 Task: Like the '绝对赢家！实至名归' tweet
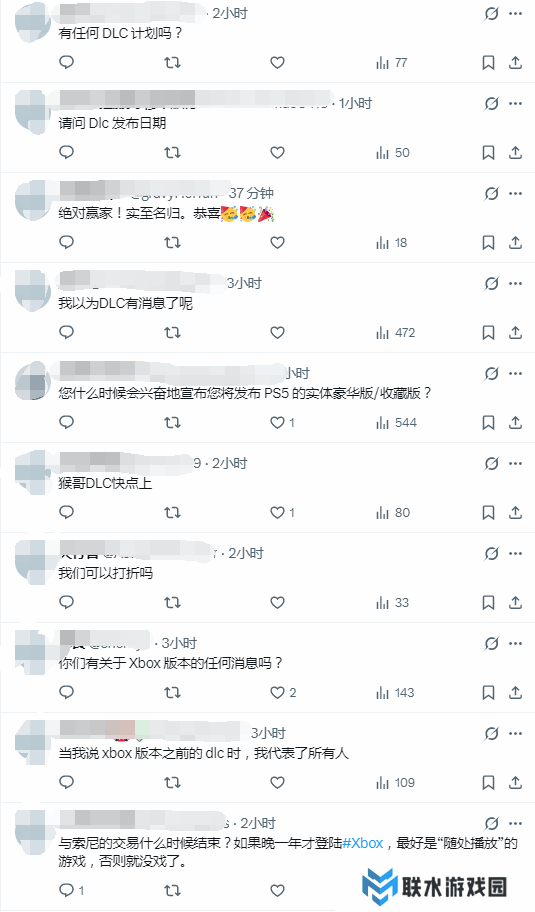coord(277,243)
